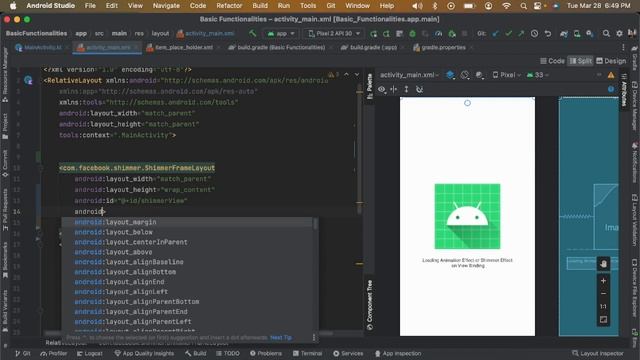Set preview zoom to 1:1
The image size is (640, 360).
[x=603, y=307]
